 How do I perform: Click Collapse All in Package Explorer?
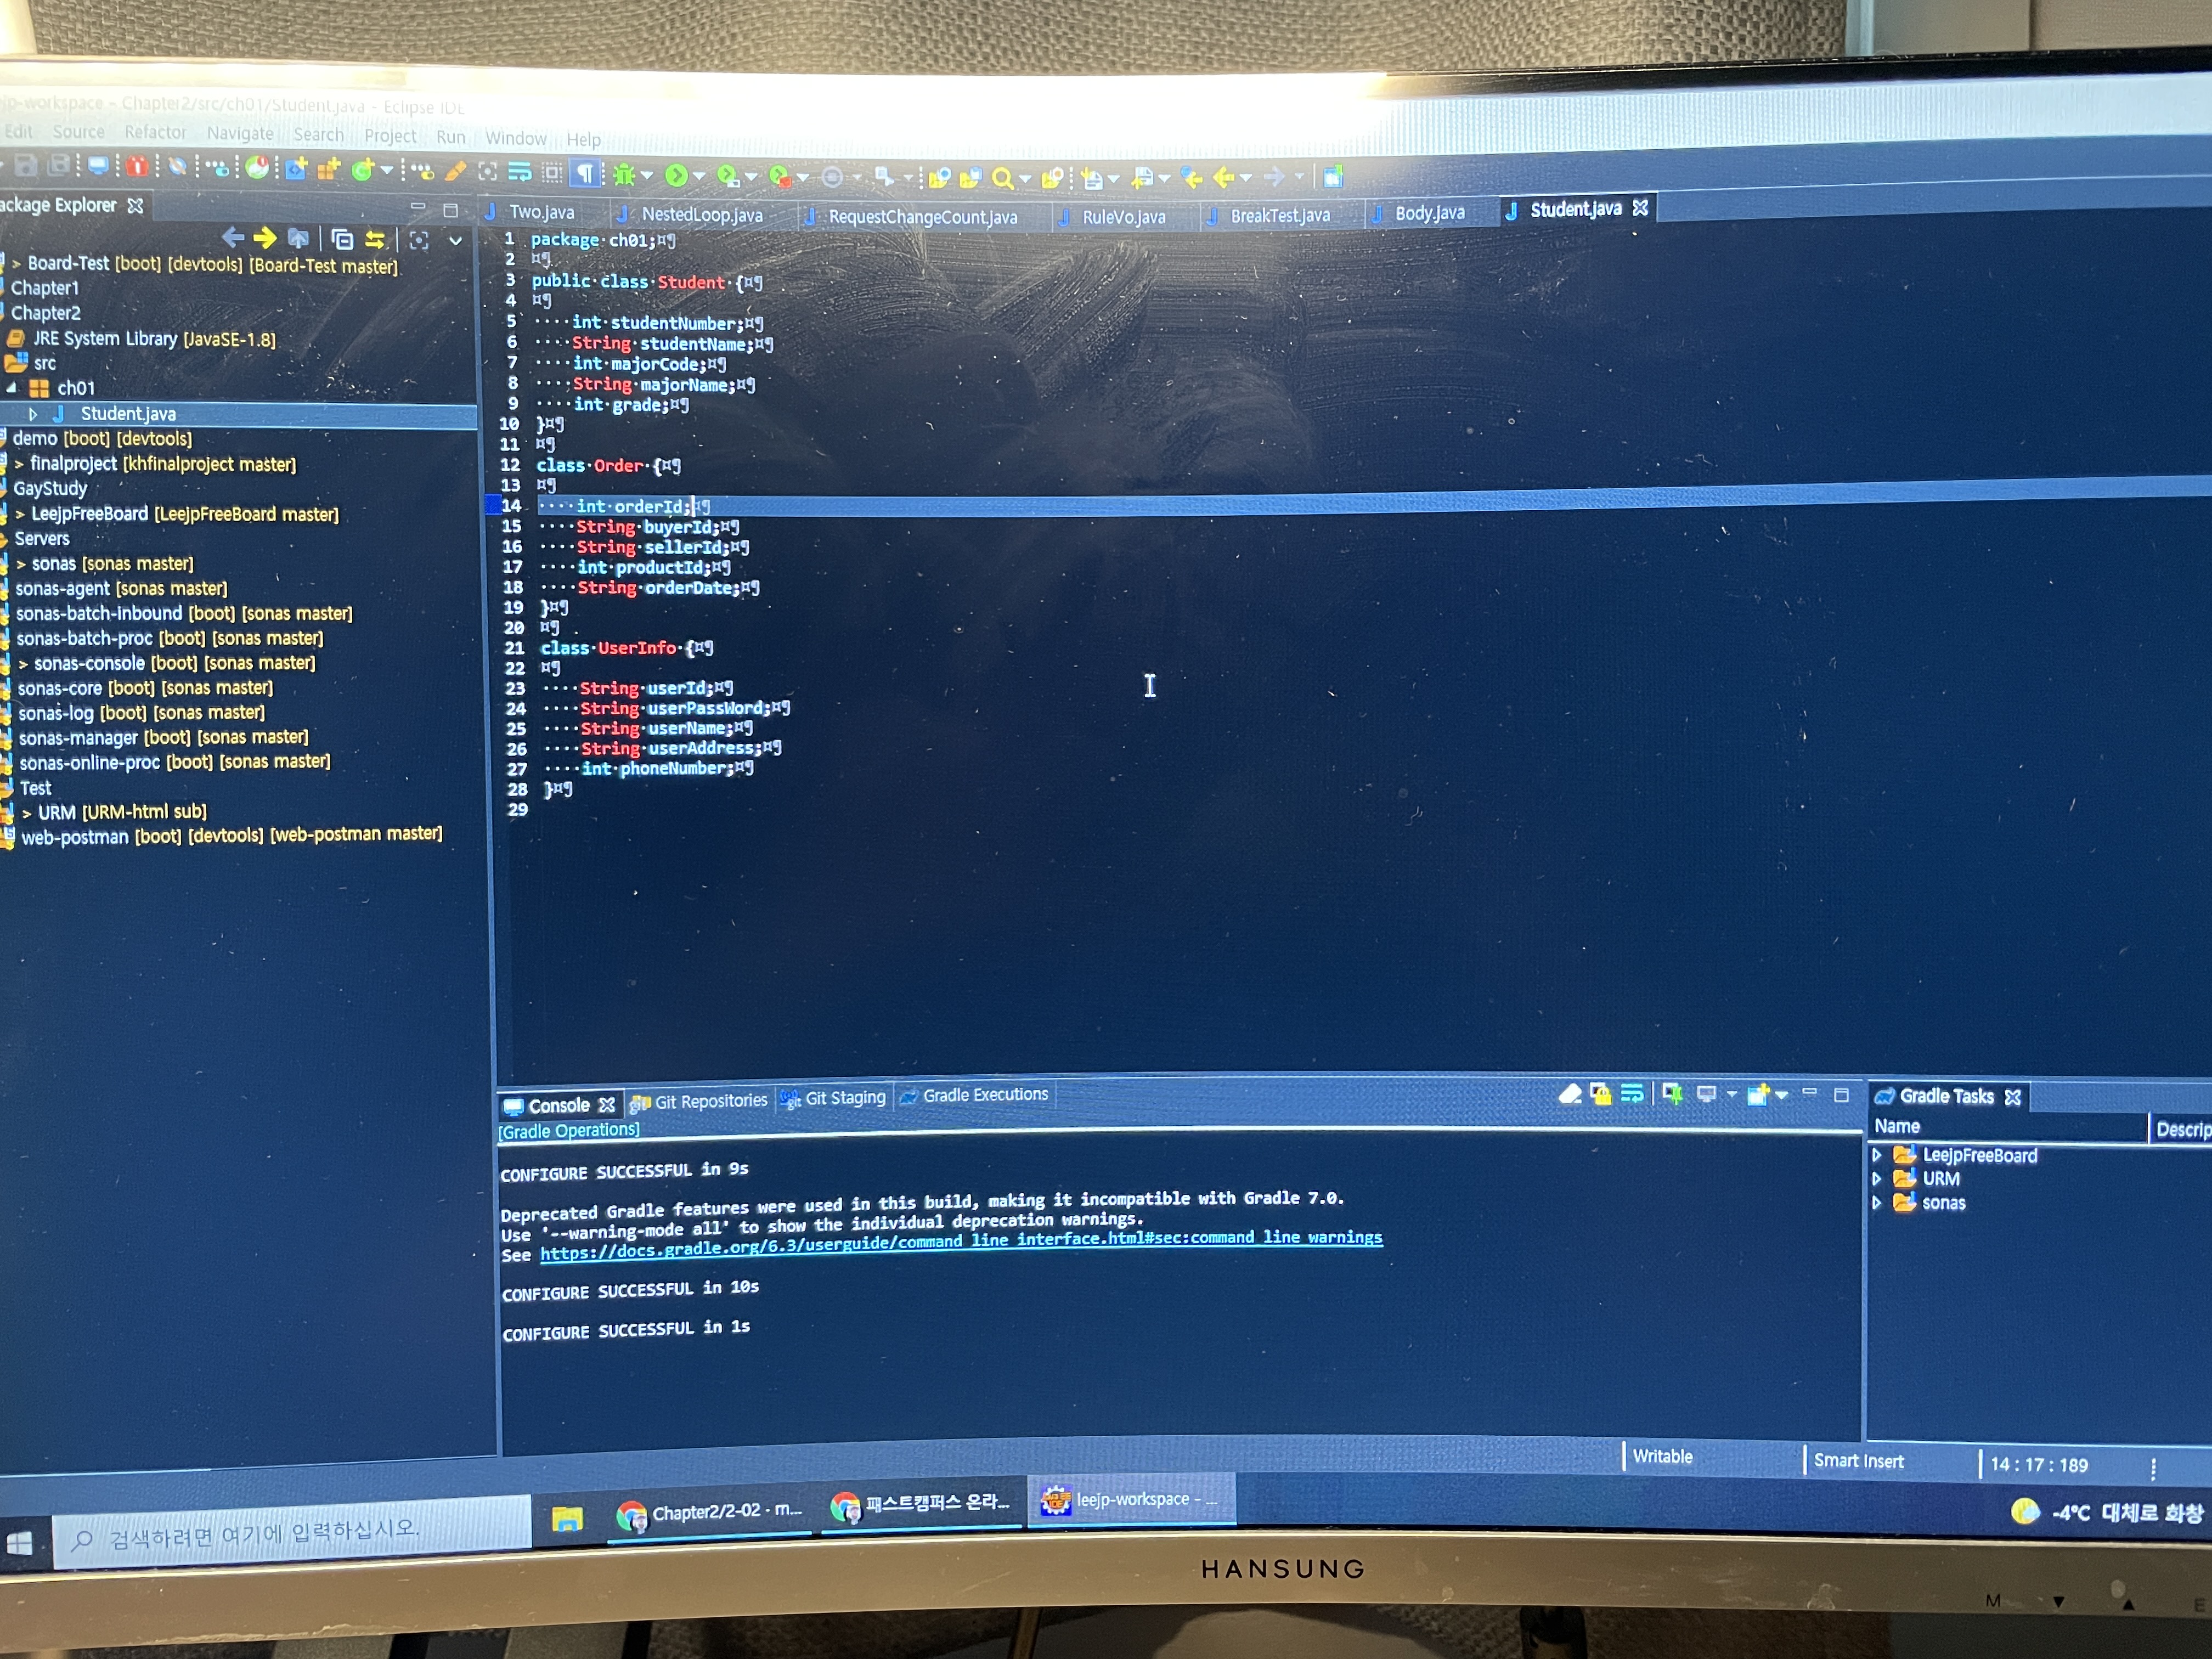coord(342,240)
